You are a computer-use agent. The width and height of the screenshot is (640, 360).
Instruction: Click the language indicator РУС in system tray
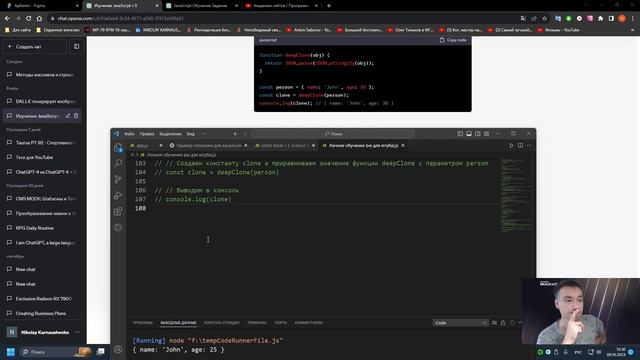(x=578, y=352)
